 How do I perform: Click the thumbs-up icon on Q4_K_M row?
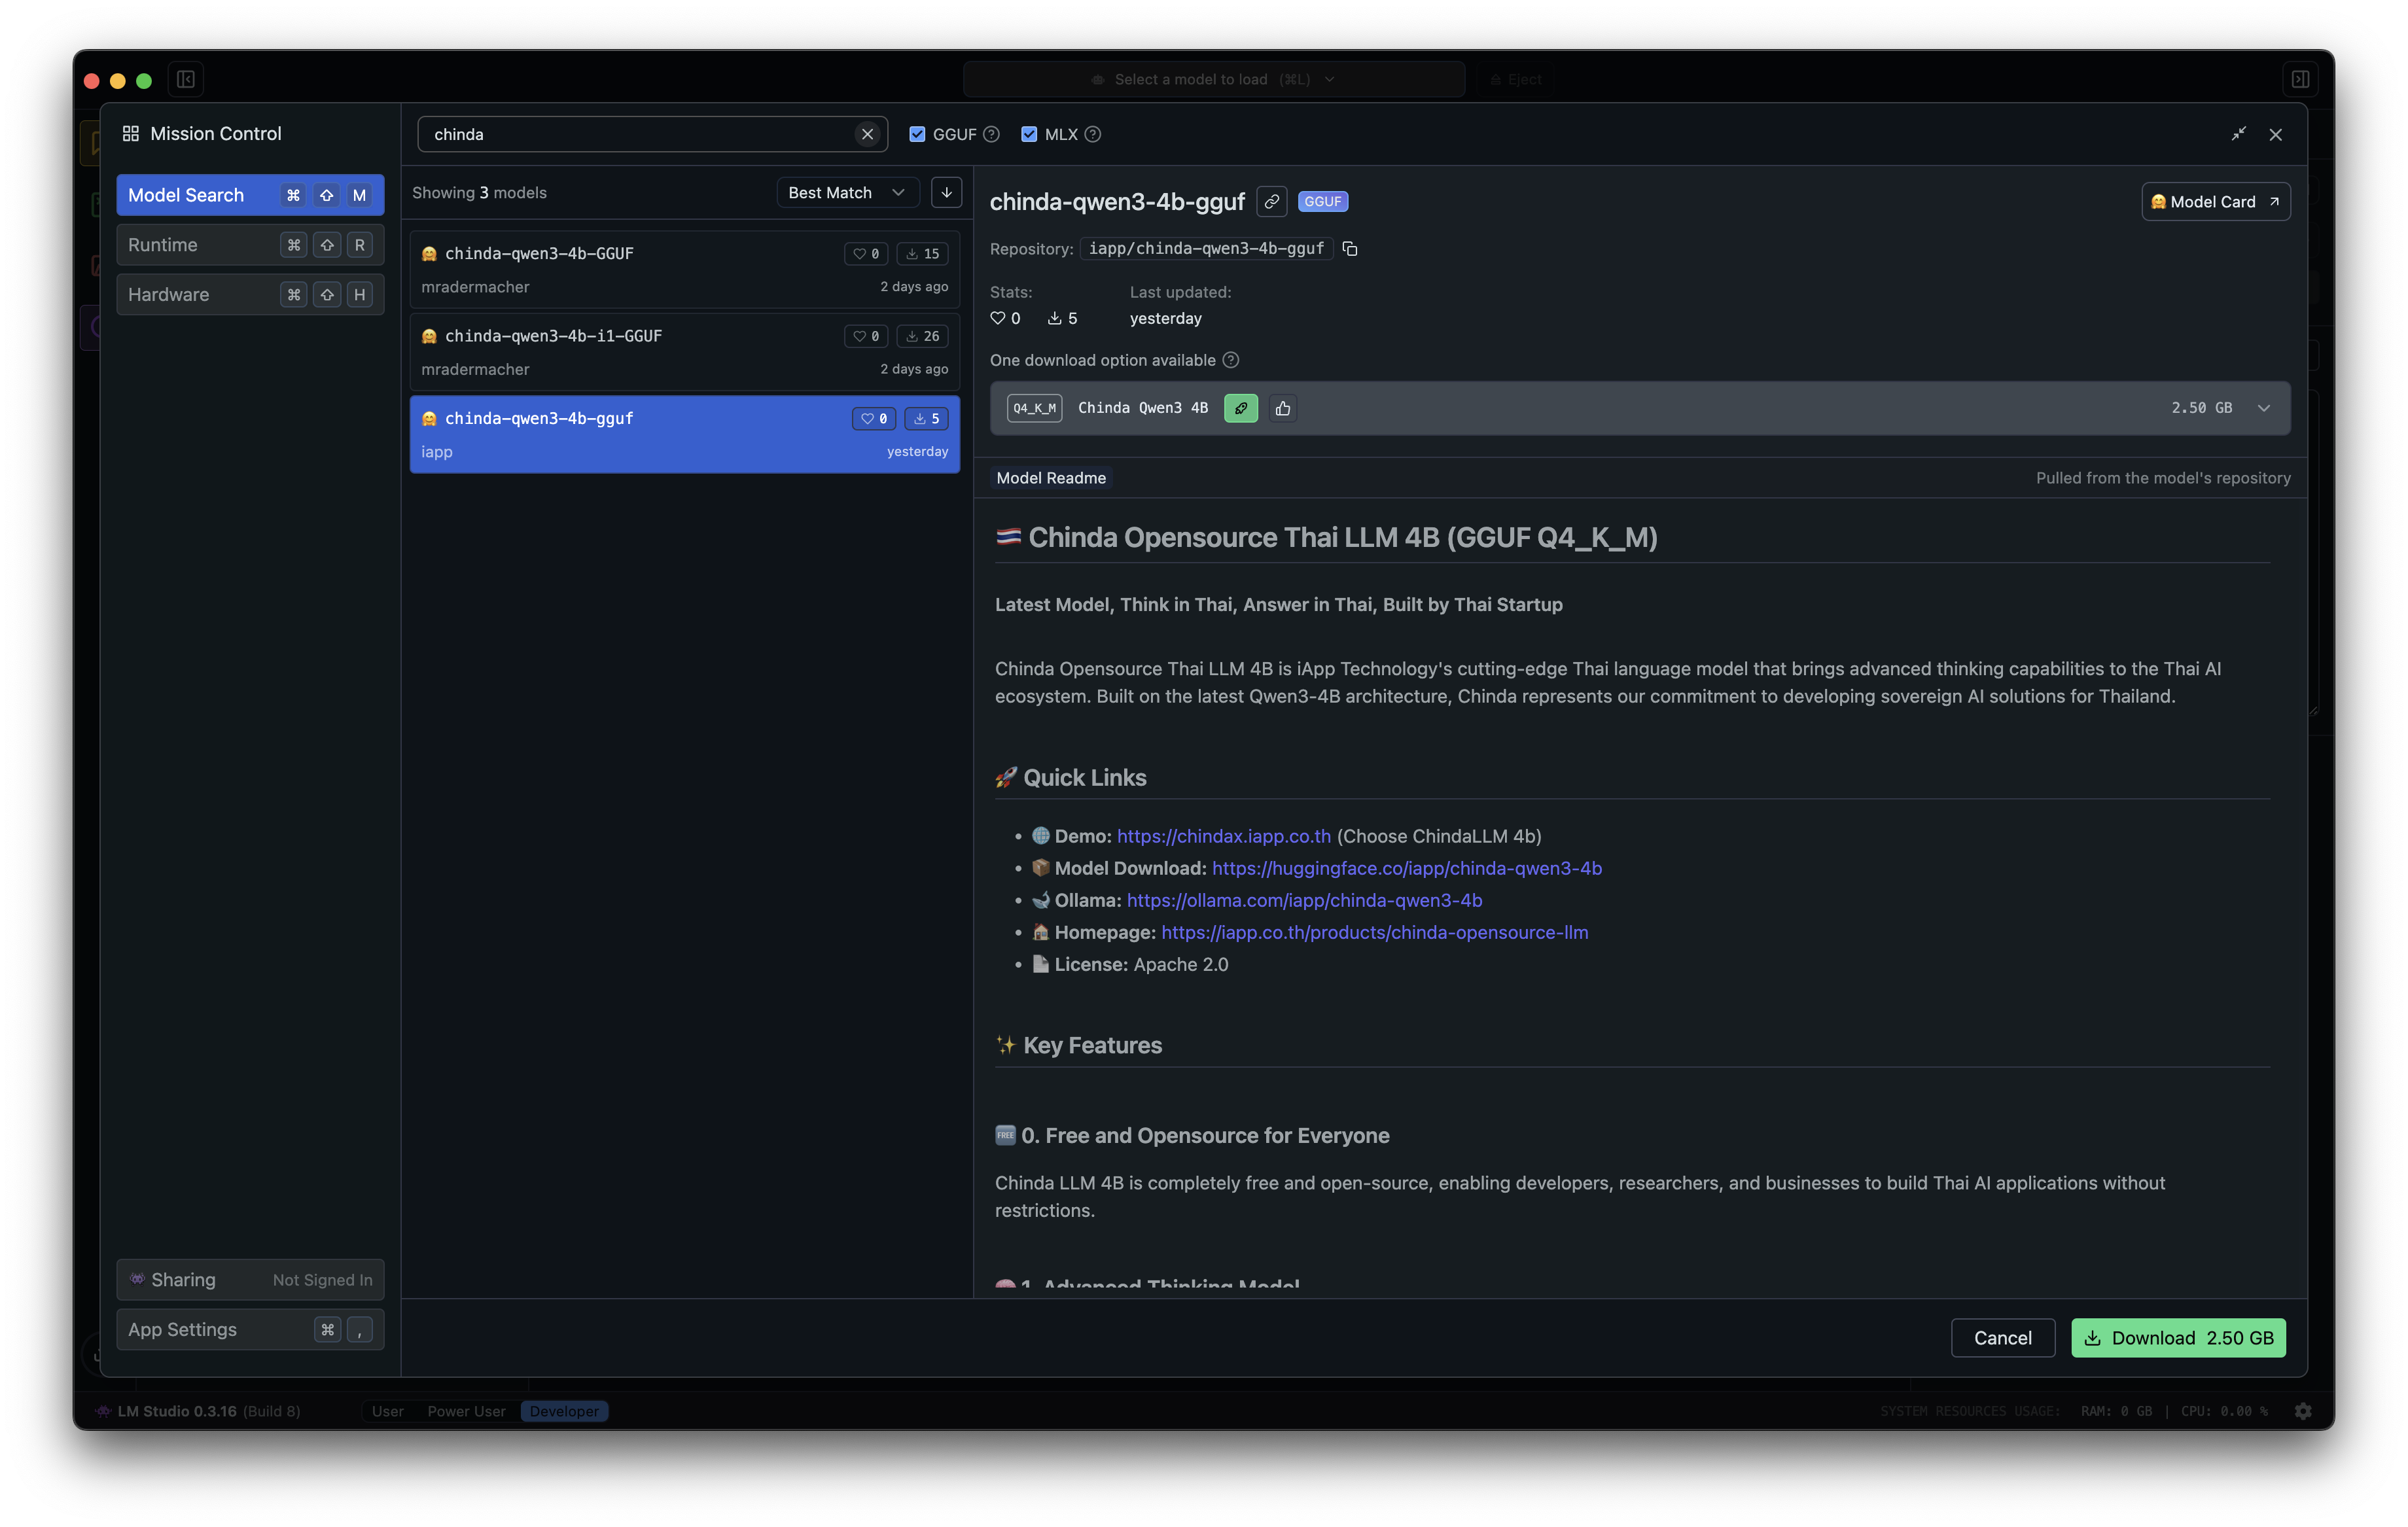tap(1283, 408)
